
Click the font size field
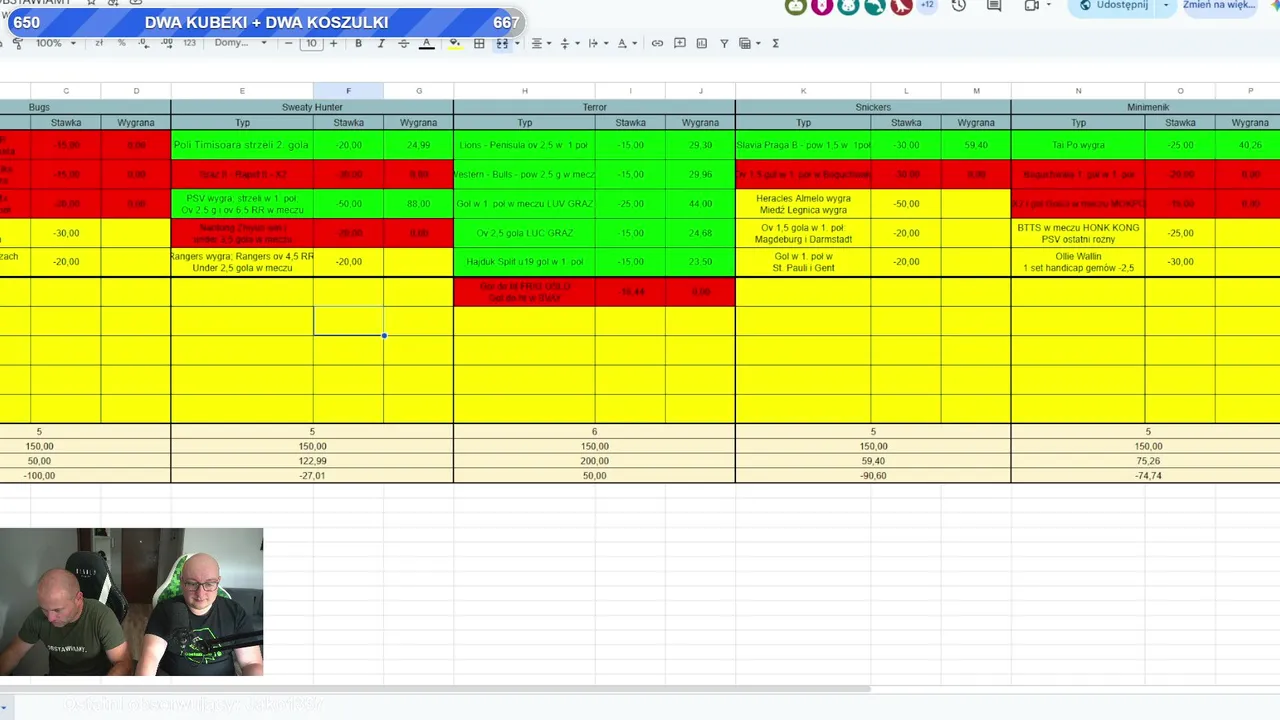point(311,43)
